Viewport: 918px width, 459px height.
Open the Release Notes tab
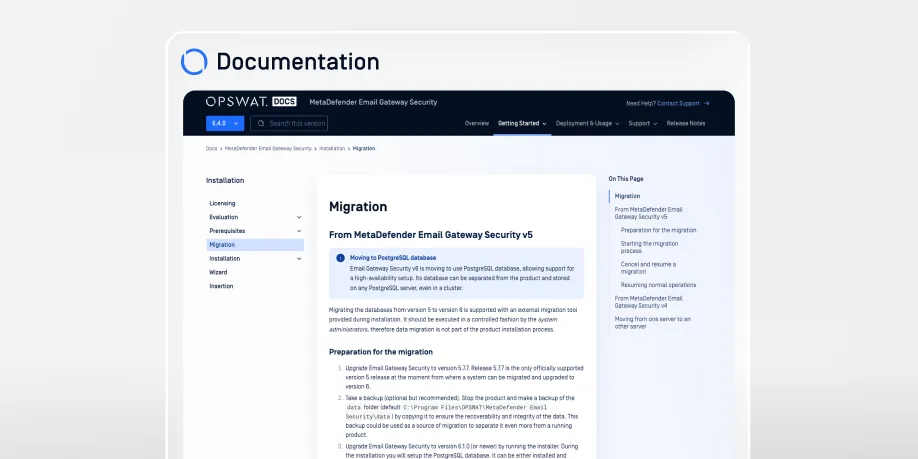(686, 124)
